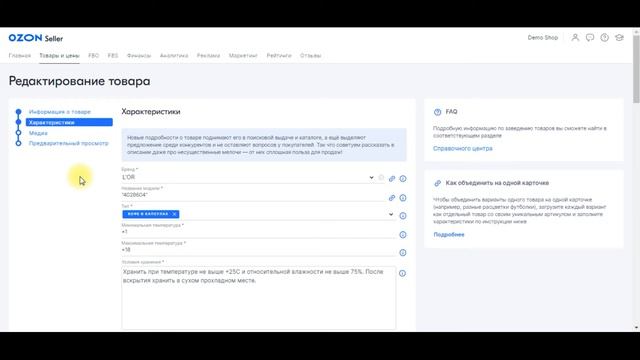The image size is (640, 360).
Task: Click the scrollbar down arrow
Action: 636,328
